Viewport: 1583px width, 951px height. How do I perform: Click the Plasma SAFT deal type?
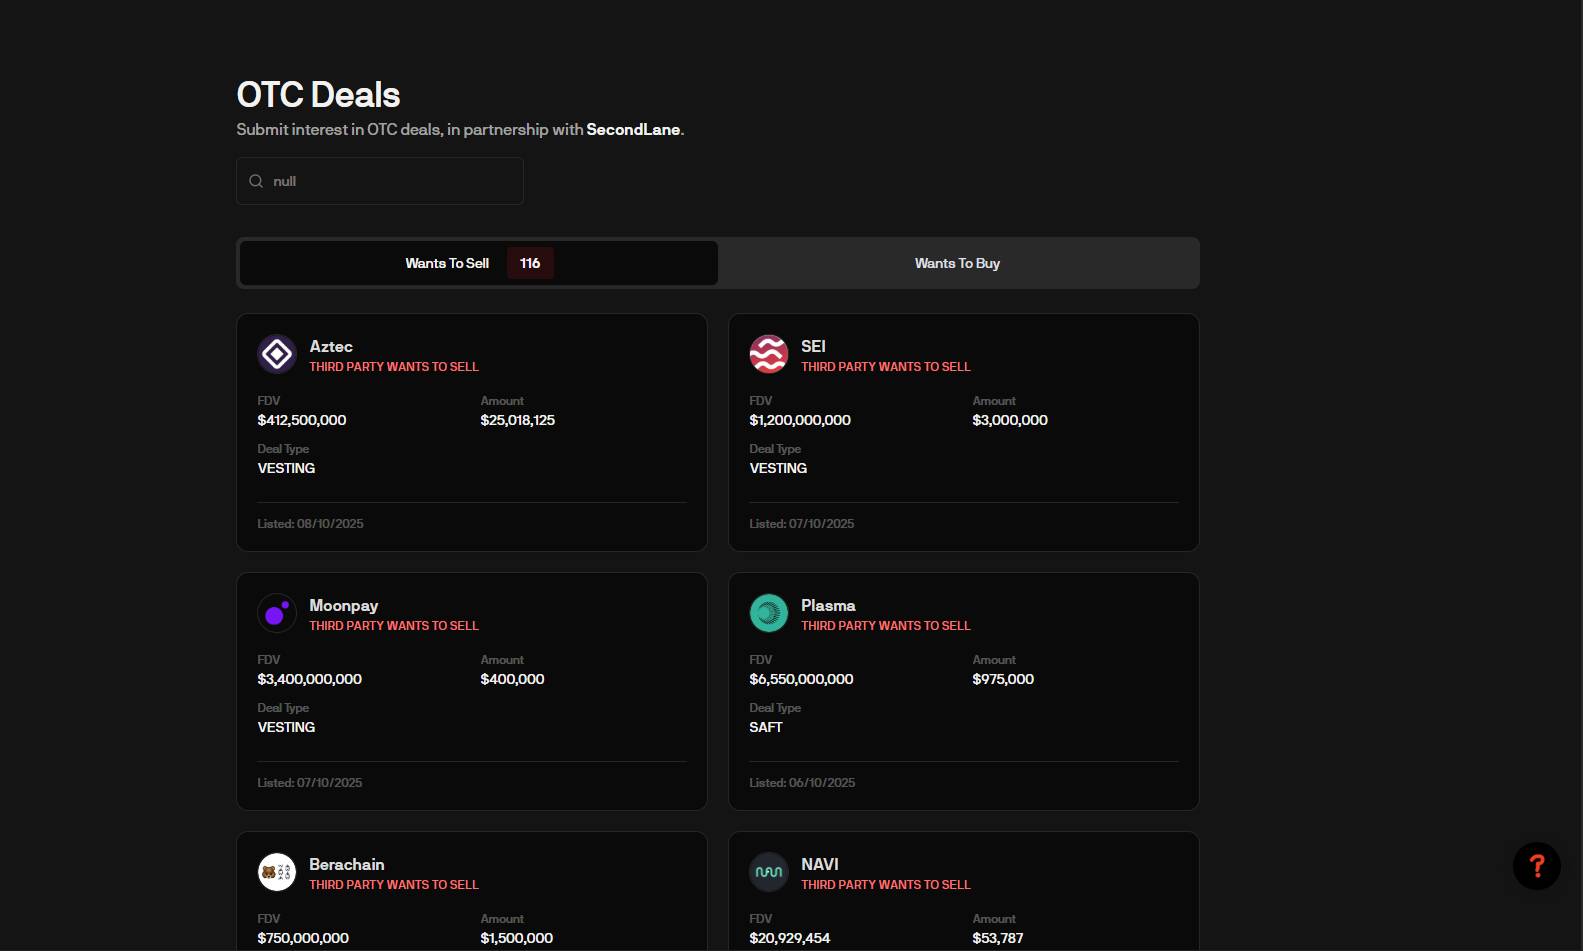coord(766,727)
